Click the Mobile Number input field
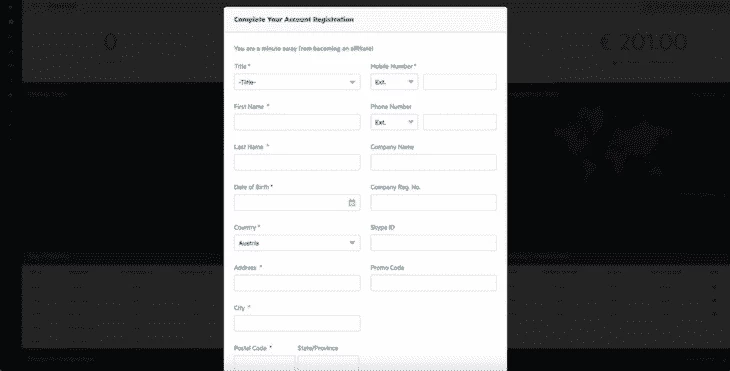Viewport: 730px width, 371px height. point(460,82)
